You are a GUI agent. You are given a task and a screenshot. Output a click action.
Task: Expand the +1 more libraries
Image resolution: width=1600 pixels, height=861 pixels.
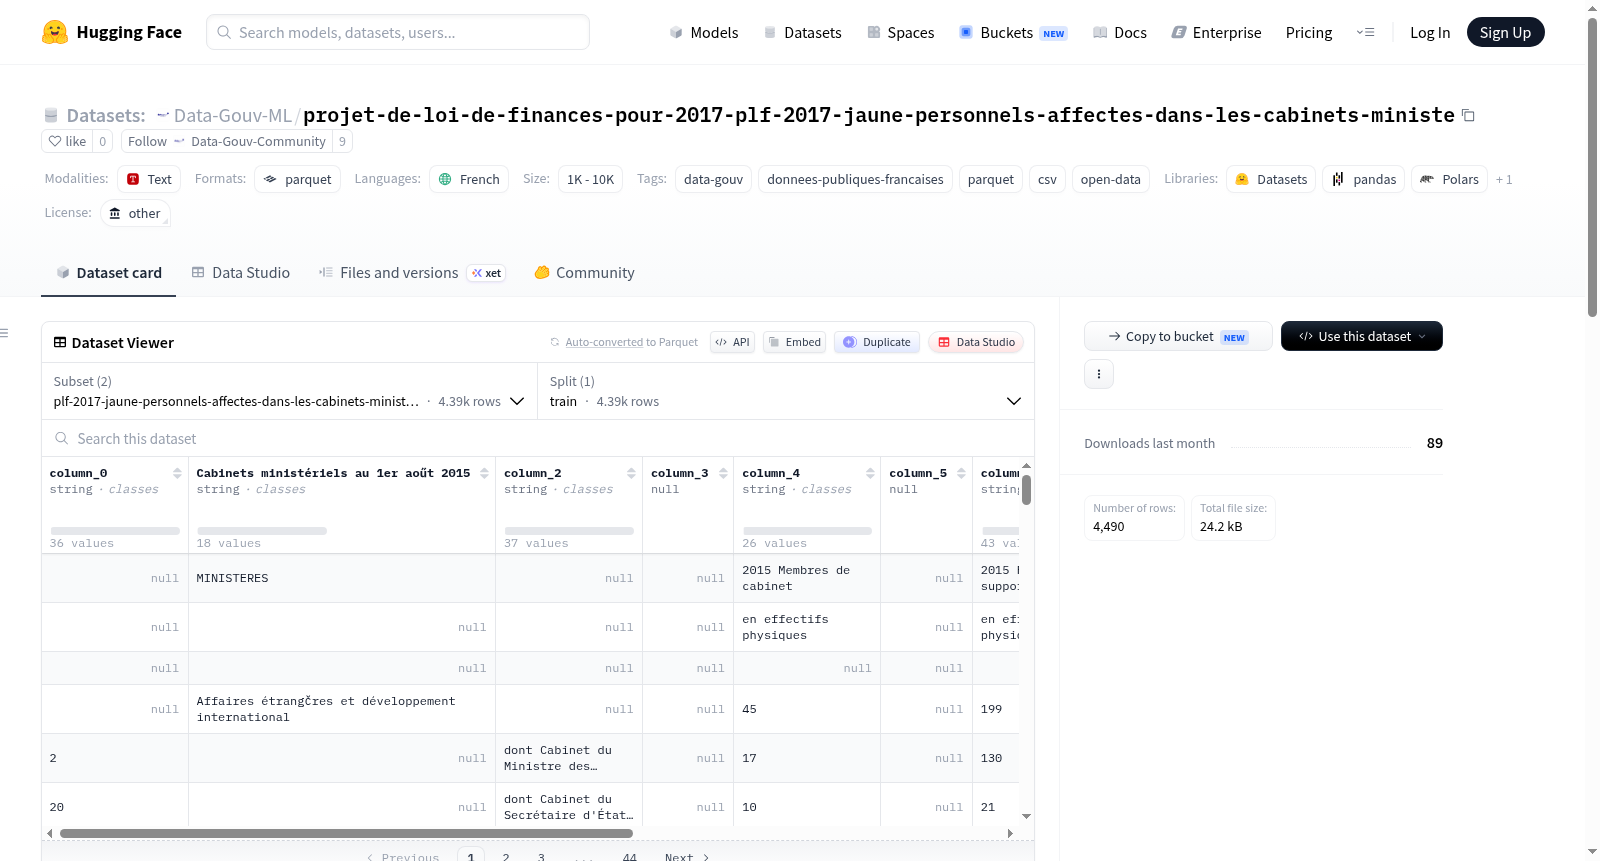[x=1504, y=179]
